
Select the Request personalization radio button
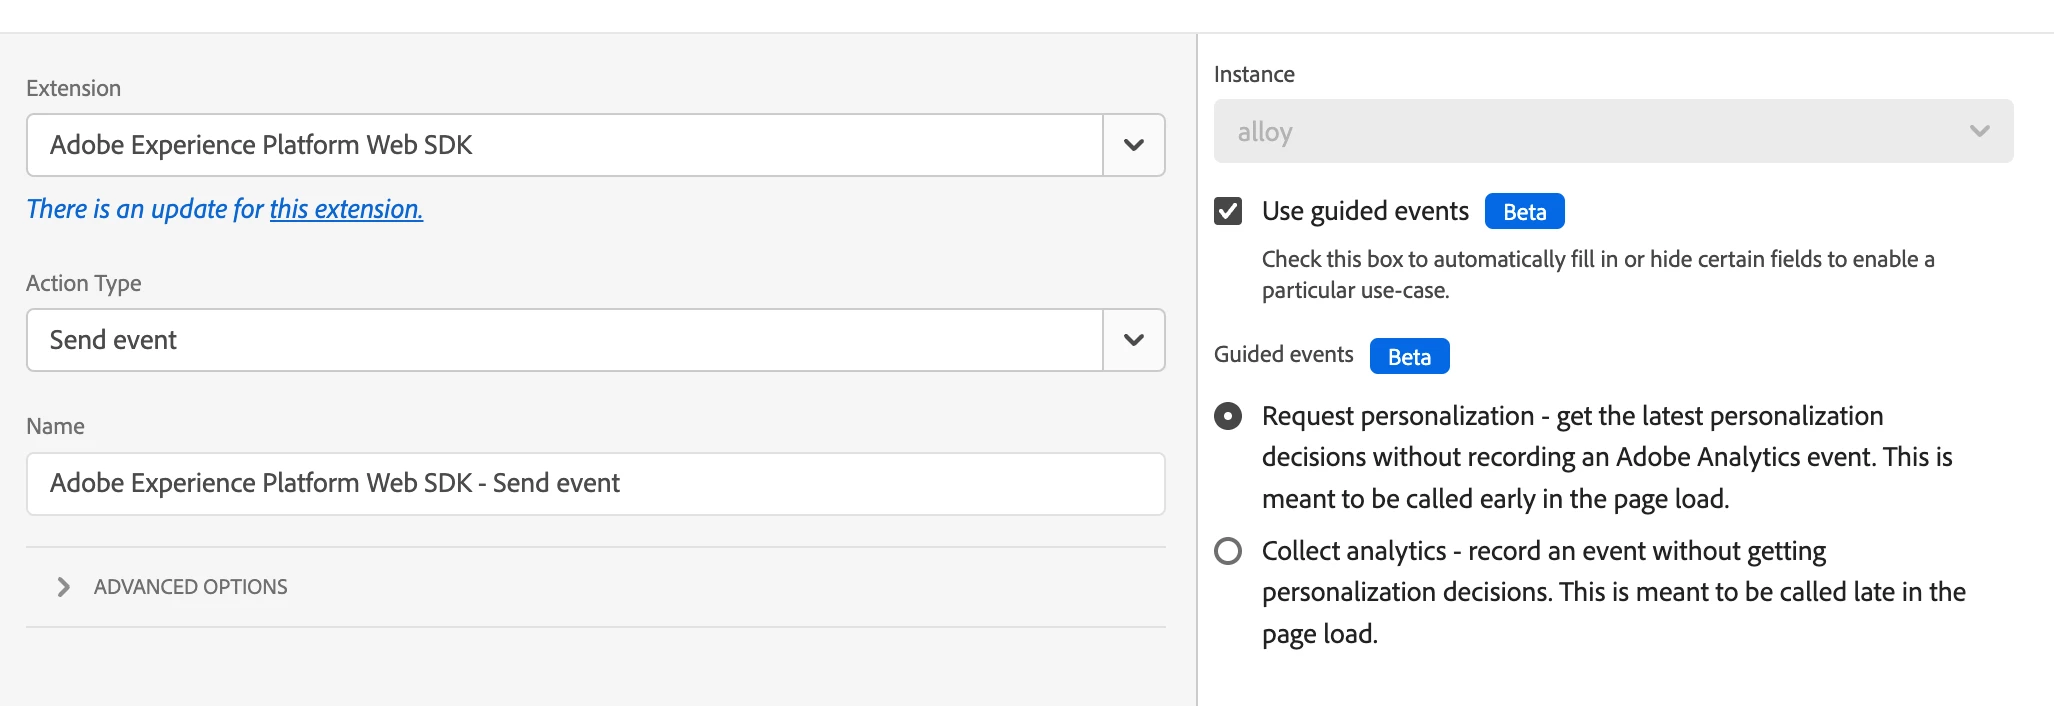point(1228,416)
